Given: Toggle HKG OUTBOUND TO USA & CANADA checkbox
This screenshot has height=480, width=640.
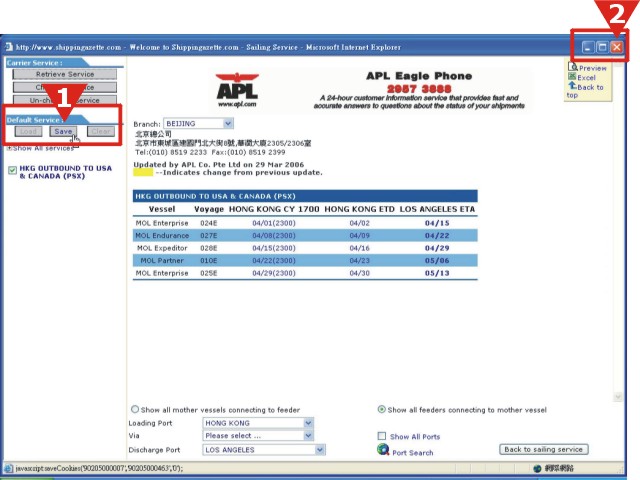Looking at the screenshot, I should point(13,170).
